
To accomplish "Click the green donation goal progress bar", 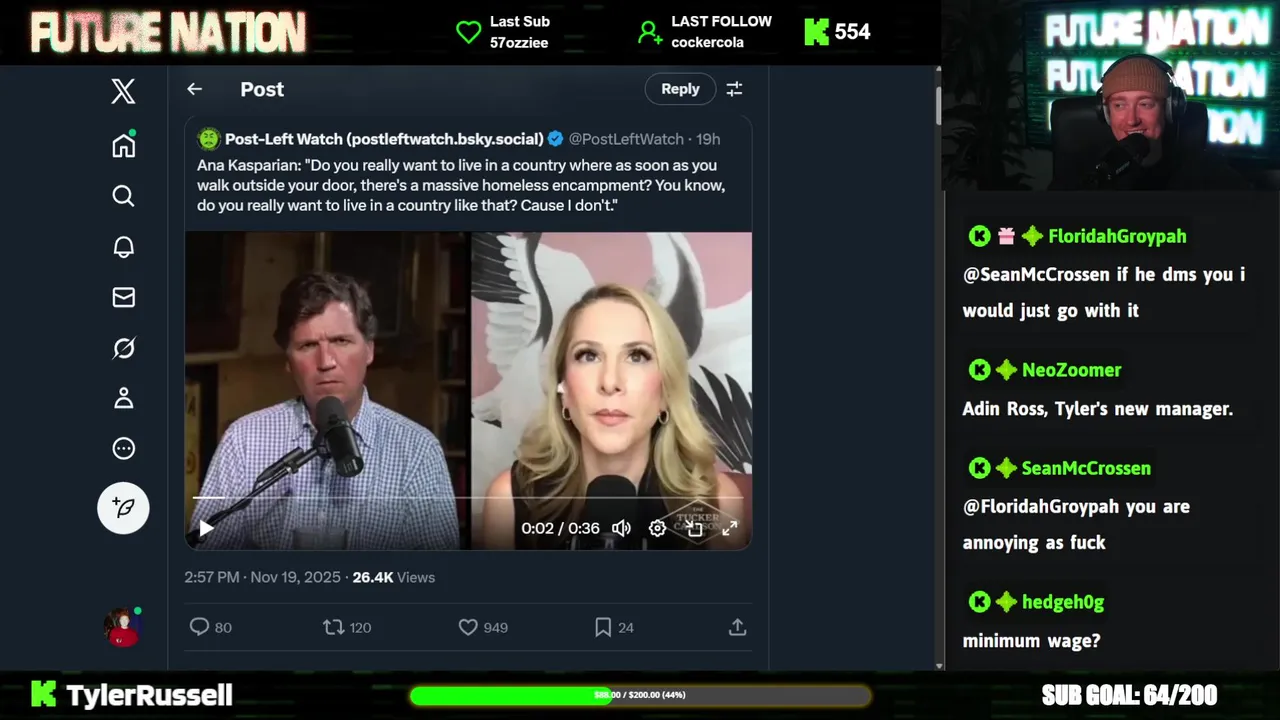I will 640,695.
